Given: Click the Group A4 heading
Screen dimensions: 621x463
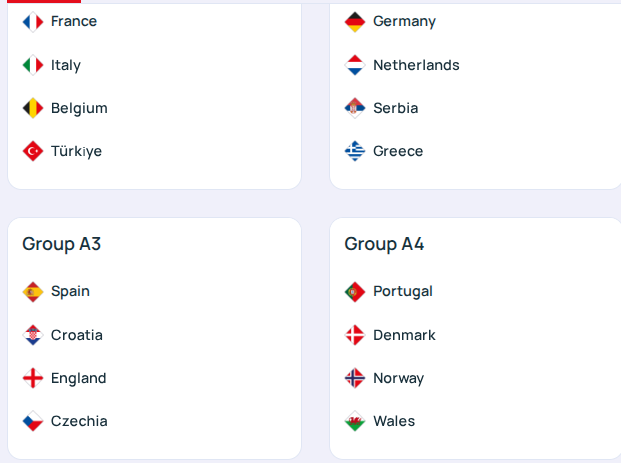Looking at the screenshot, I should point(385,244).
